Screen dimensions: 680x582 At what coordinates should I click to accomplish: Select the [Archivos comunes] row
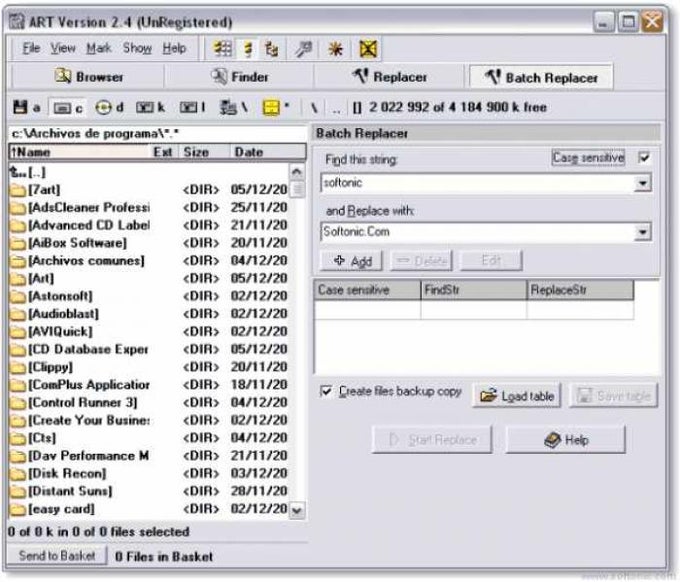[x=148, y=261]
